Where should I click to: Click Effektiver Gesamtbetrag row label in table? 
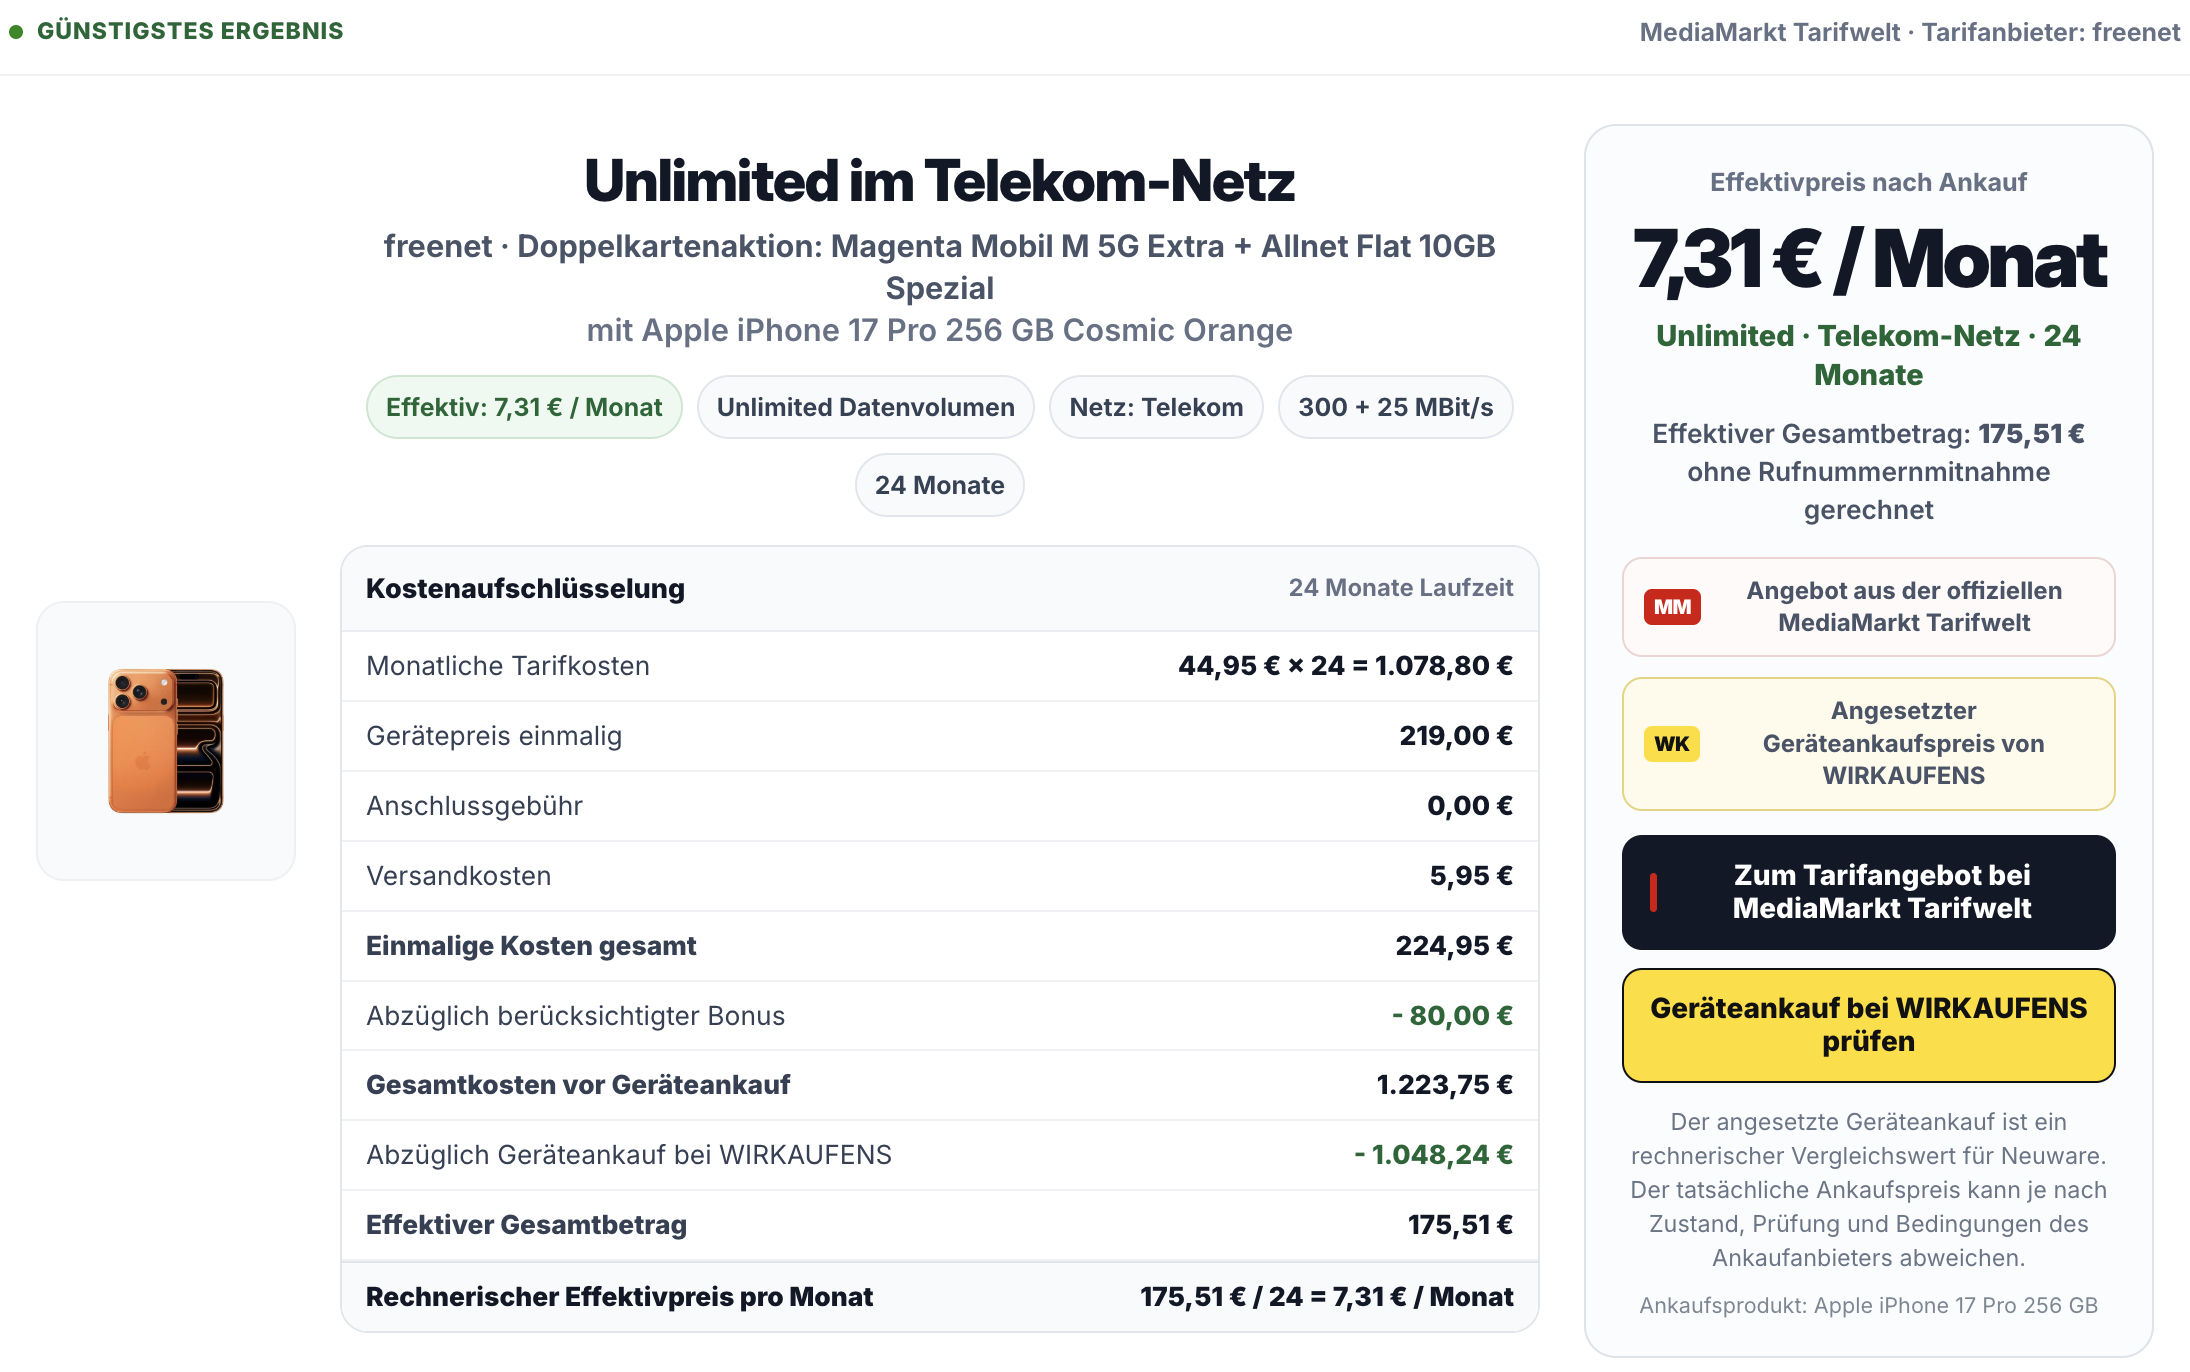(x=526, y=1225)
